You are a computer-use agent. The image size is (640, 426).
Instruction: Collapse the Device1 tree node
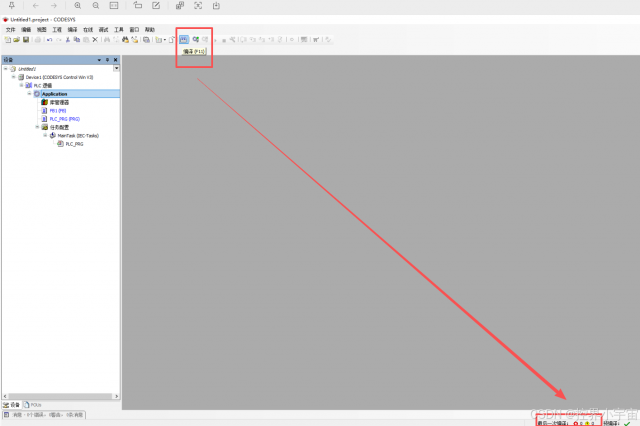[13, 77]
